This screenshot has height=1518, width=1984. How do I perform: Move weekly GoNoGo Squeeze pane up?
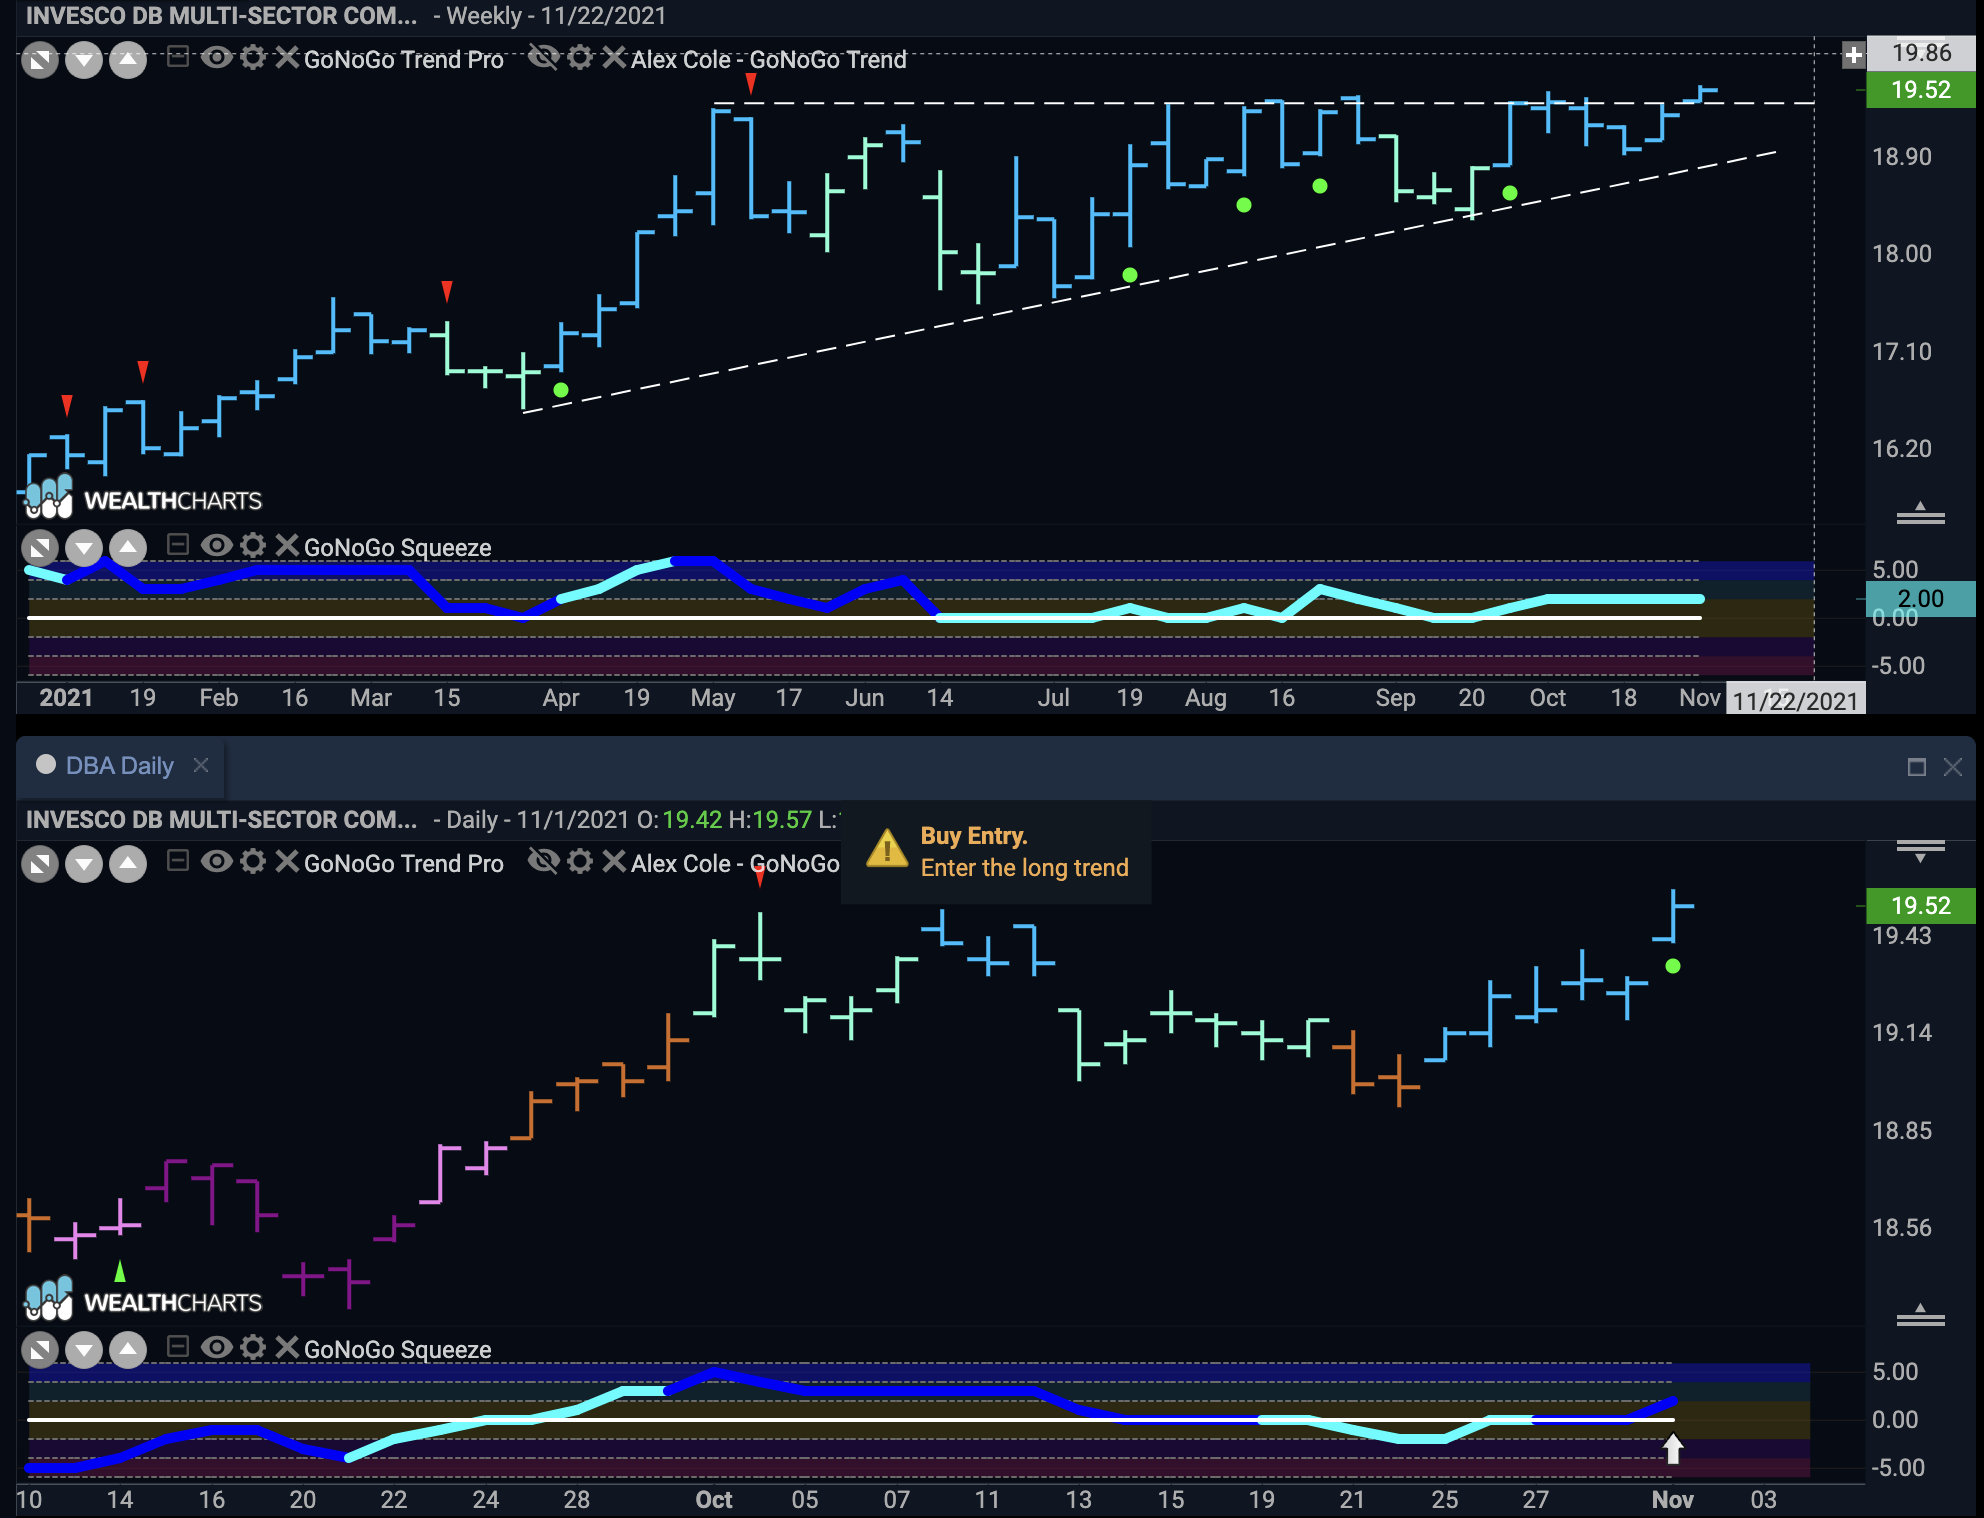[x=128, y=548]
